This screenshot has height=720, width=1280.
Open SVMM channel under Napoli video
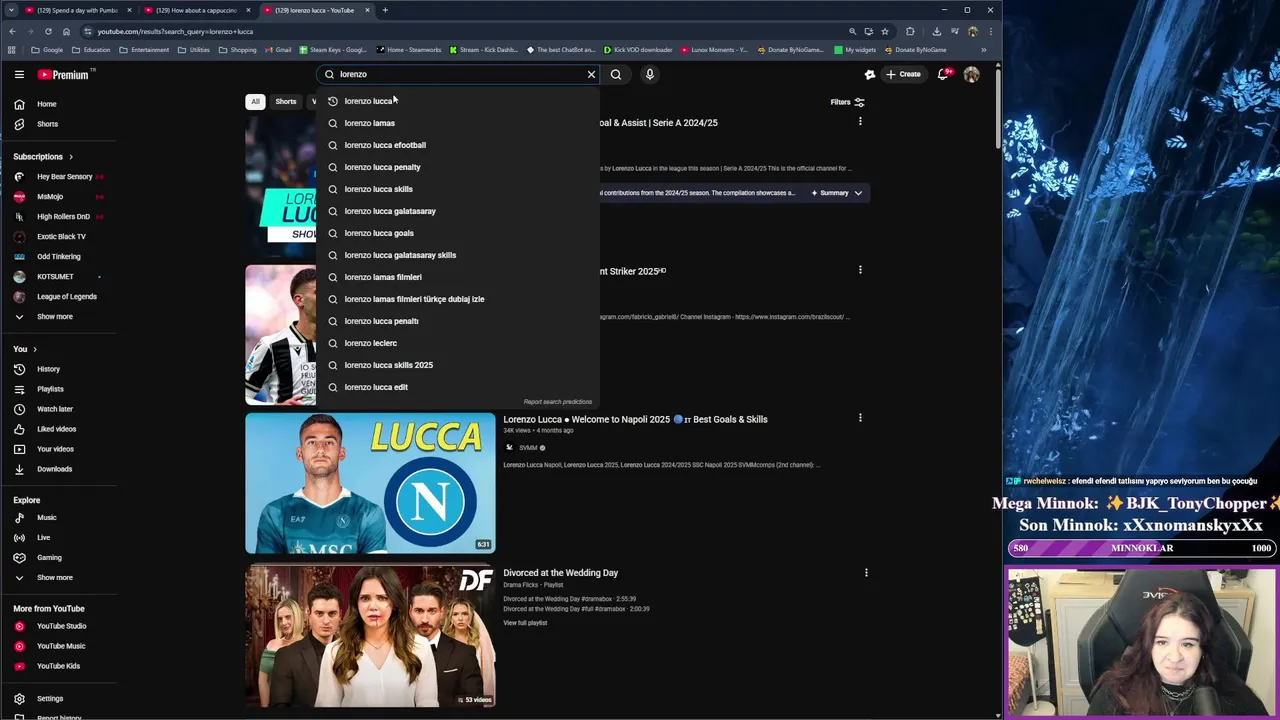(x=527, y=448)
